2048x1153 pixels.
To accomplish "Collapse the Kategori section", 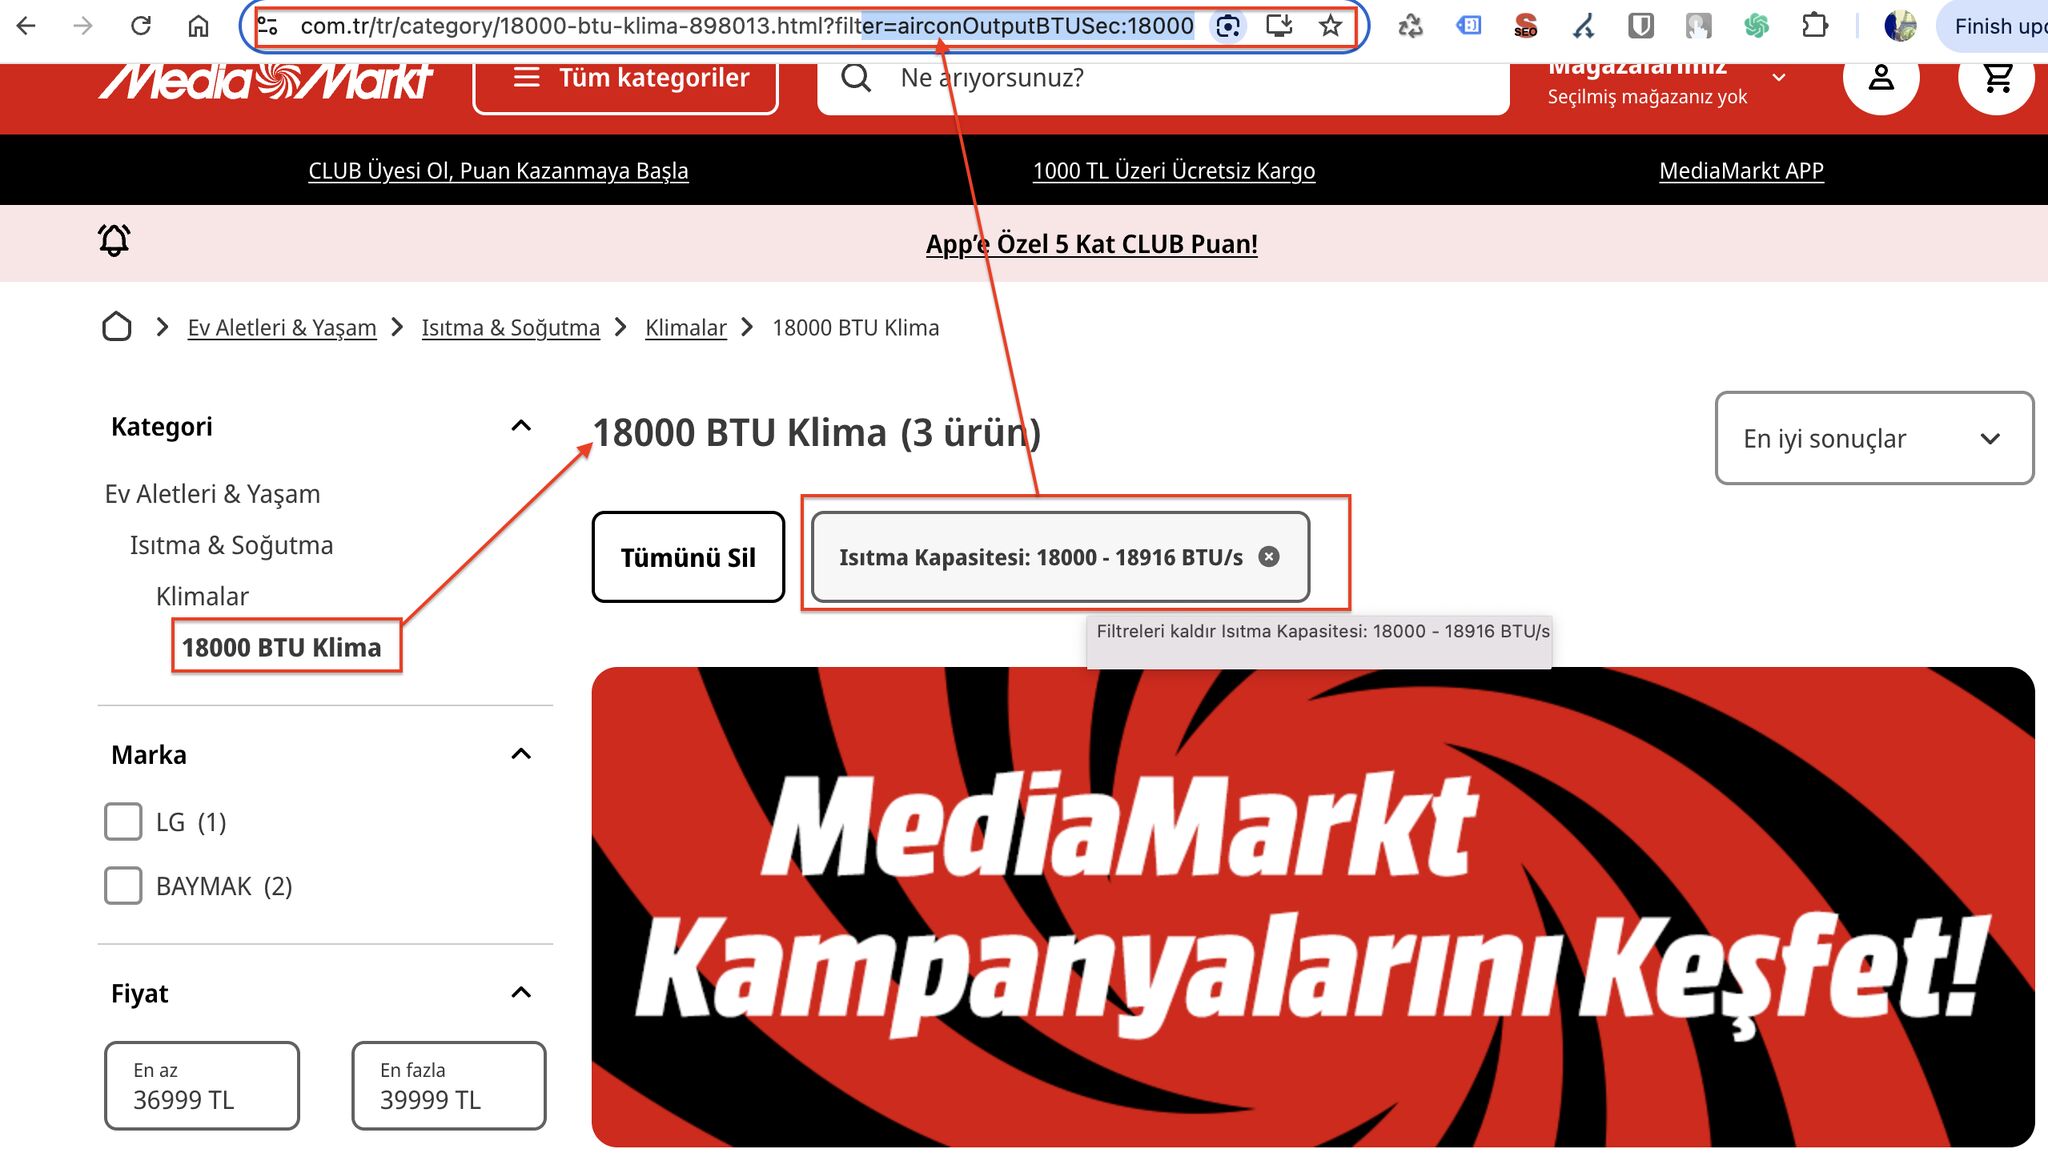I will tap(521, 427).
